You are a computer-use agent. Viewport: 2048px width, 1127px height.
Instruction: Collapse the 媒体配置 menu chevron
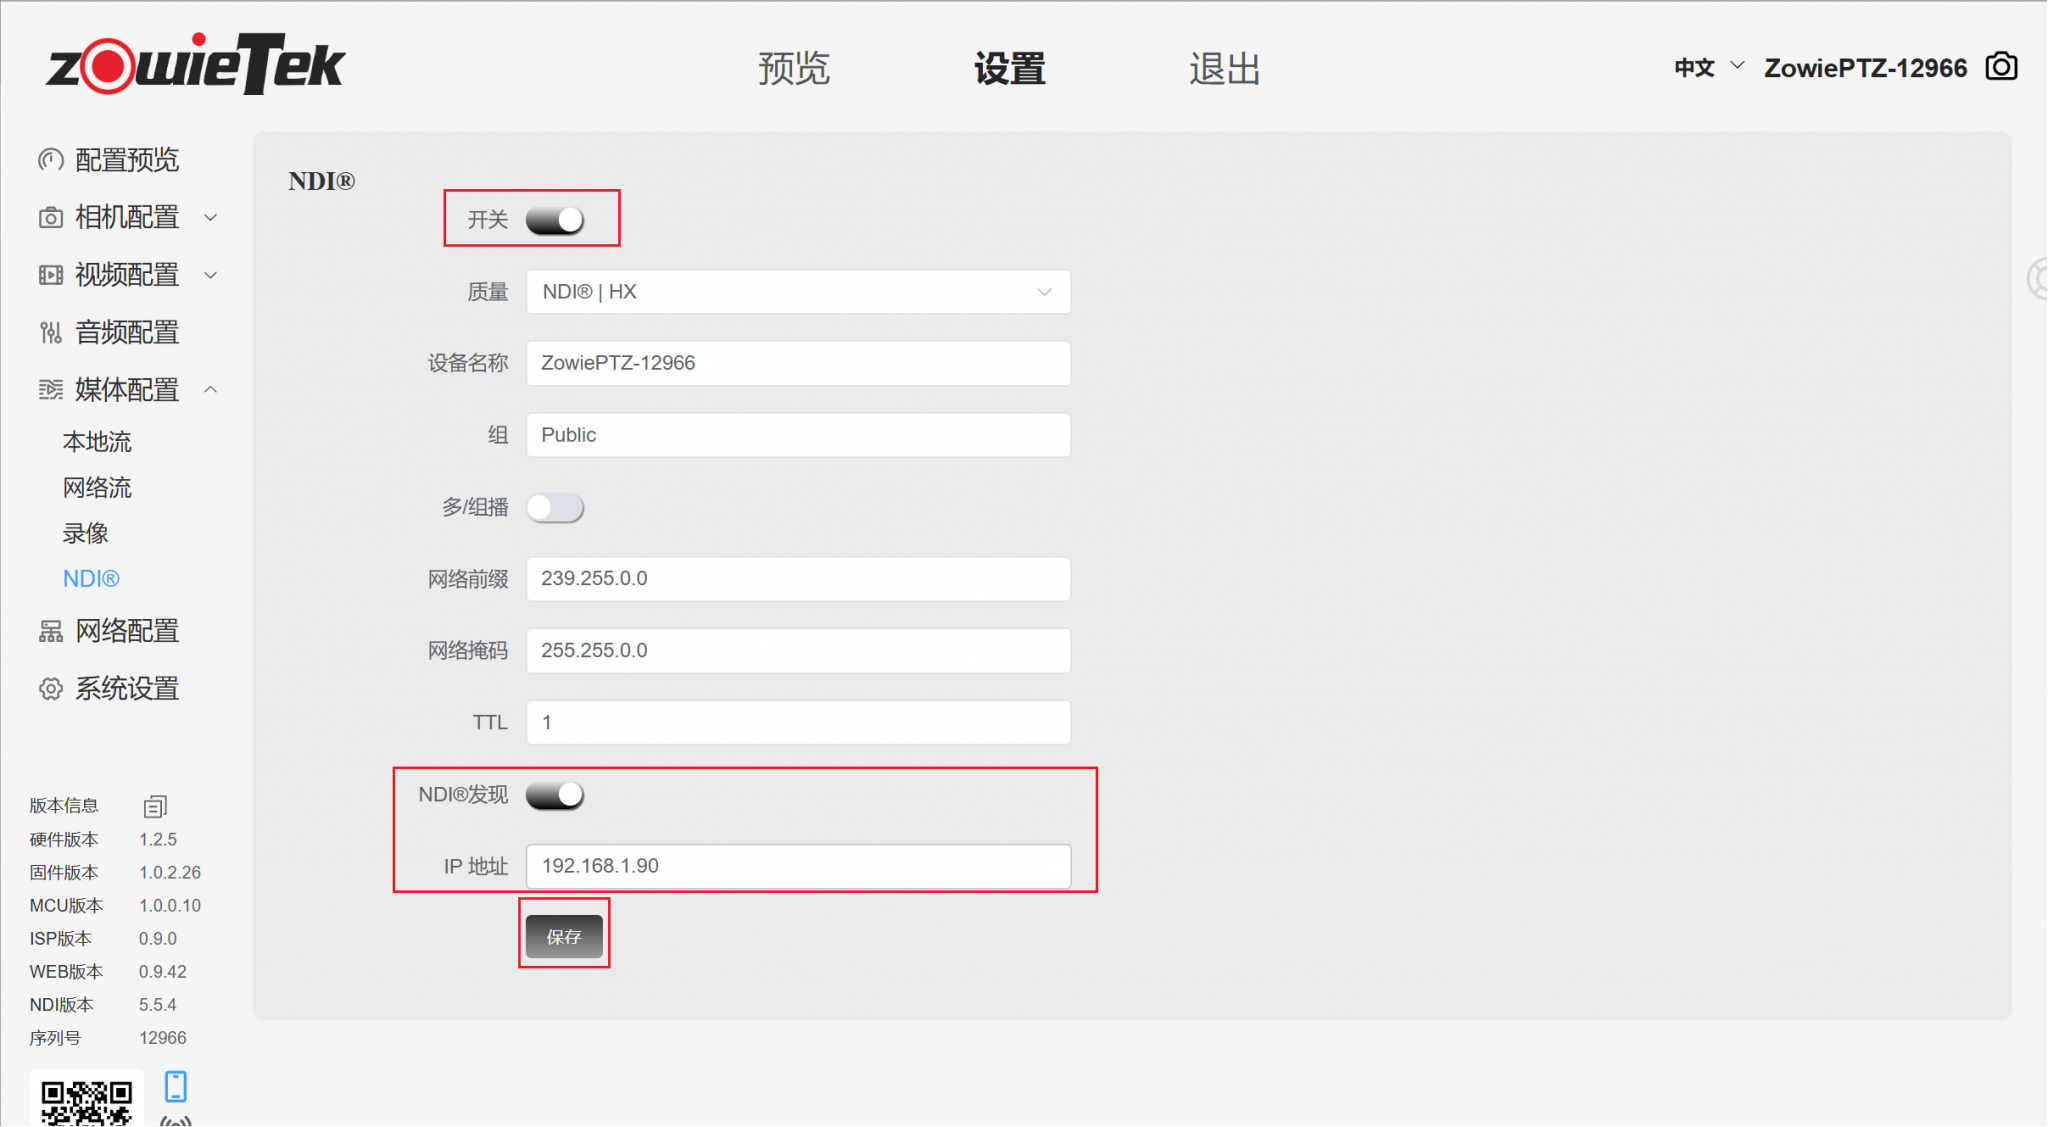click(211, 390)
